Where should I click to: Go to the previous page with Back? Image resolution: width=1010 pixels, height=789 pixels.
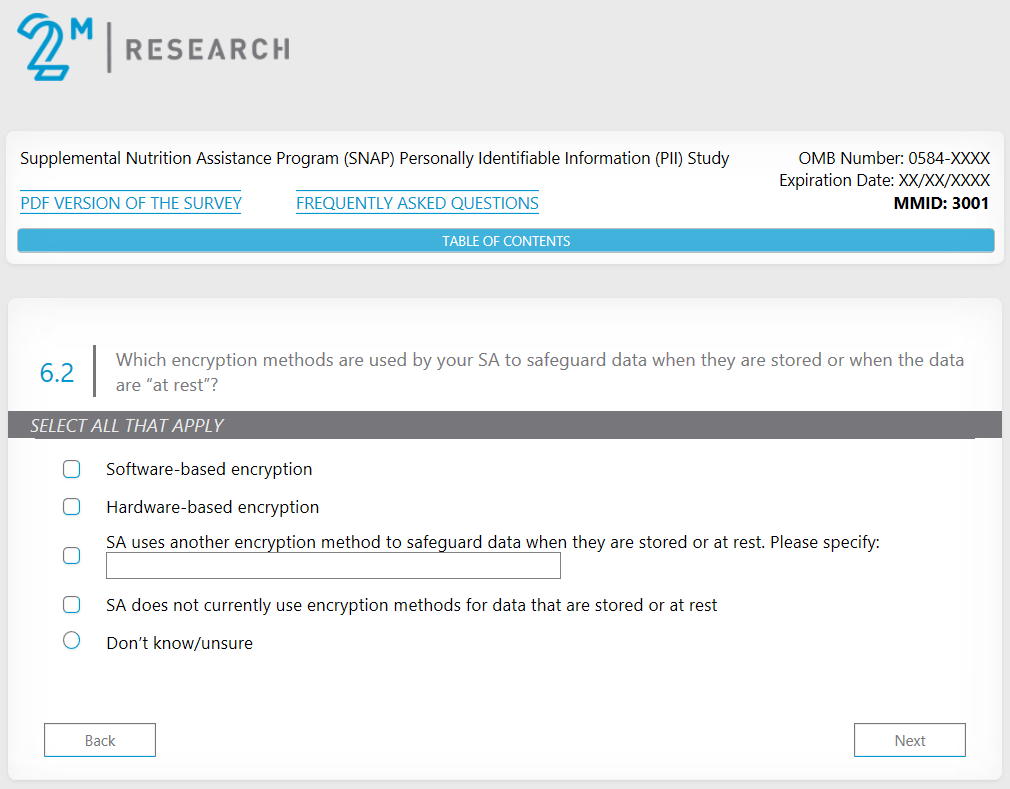100,740
